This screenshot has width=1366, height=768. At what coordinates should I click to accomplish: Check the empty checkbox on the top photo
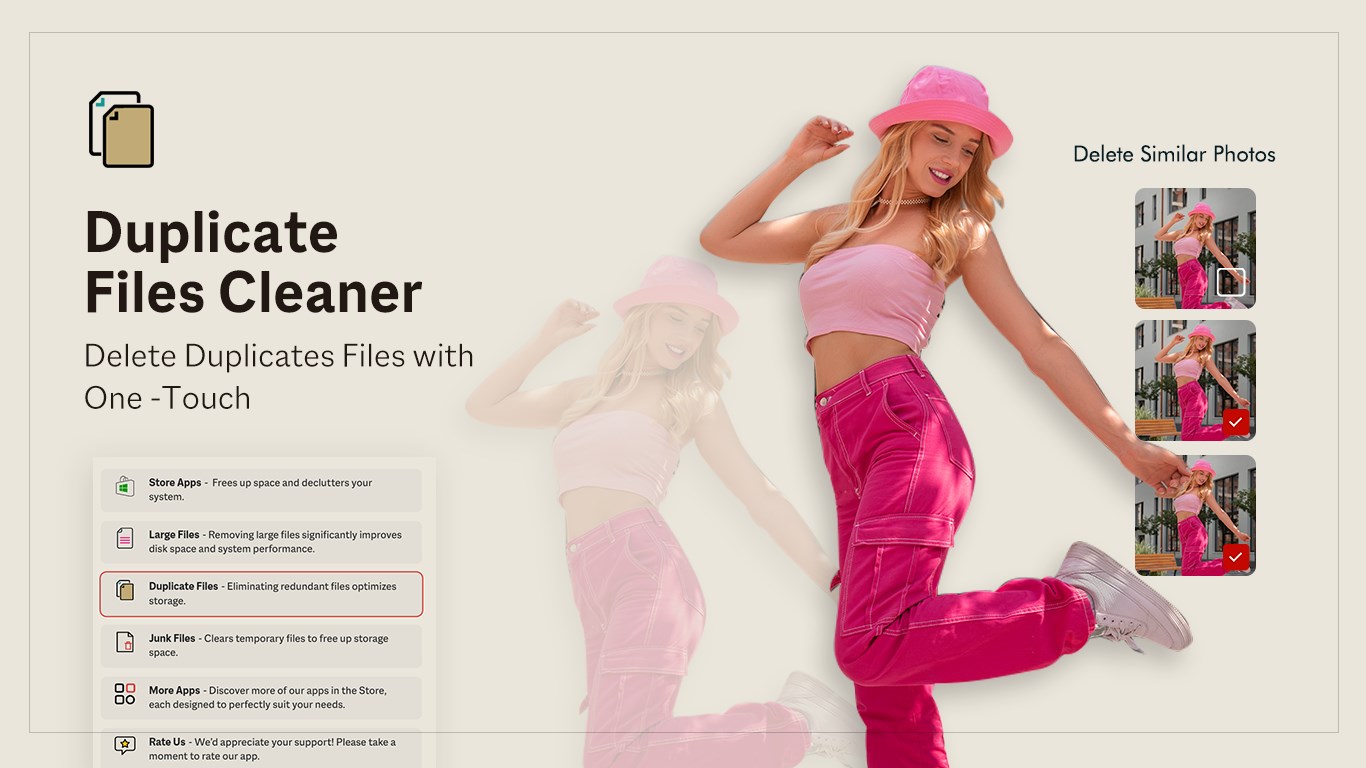tap(1230, 282)
